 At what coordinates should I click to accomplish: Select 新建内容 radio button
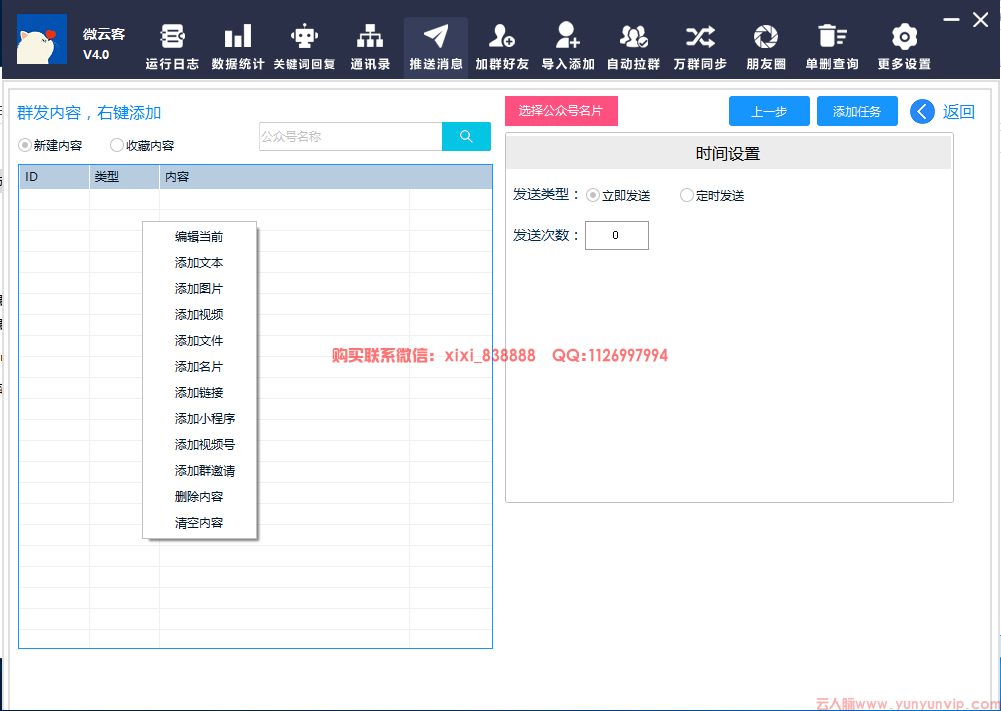(25, 146)
